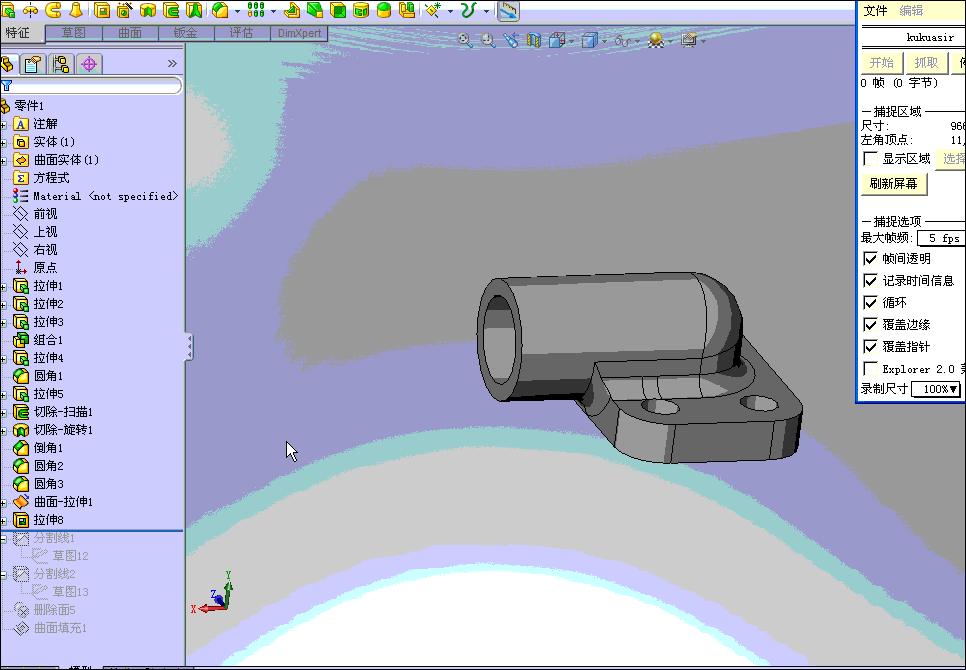Open the View Orientation dropdown arrow
This screenshot has width=966, height=670.
[572, 41]
